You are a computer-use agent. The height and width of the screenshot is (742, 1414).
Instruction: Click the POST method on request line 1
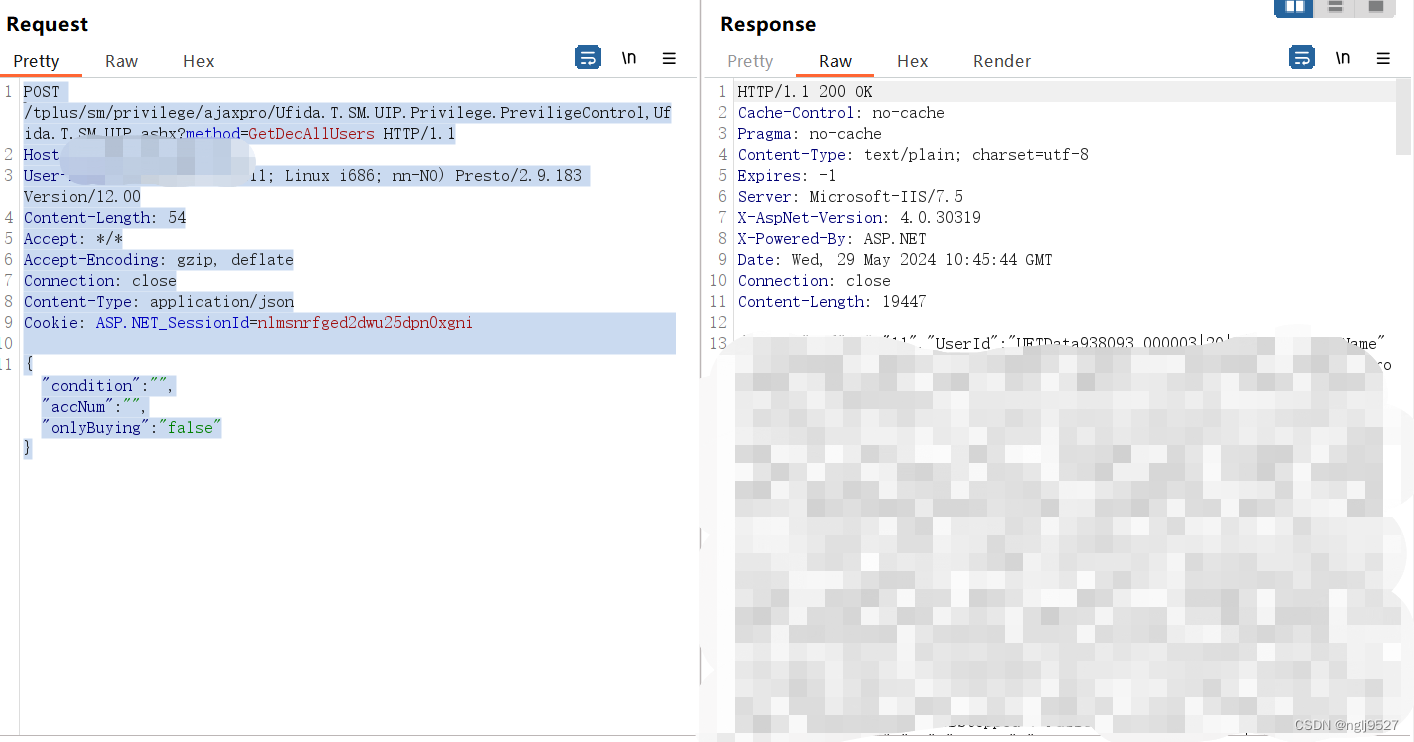[42, 92]
